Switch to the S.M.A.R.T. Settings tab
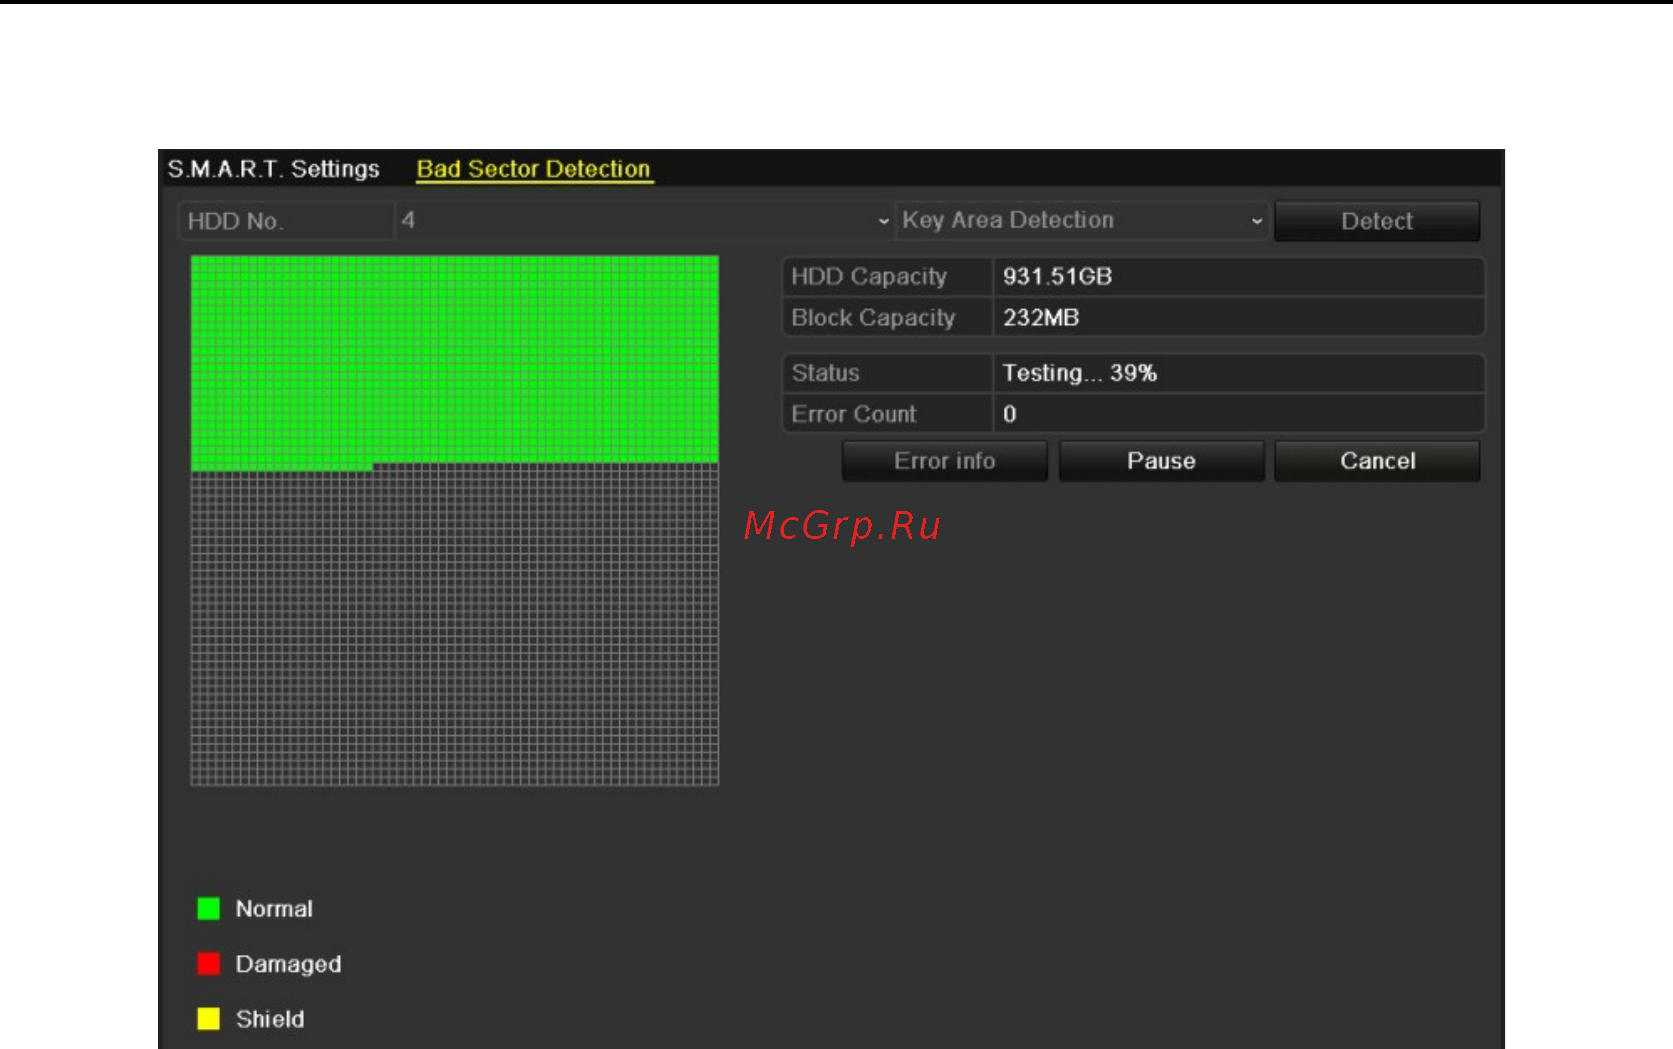Viewport: 1673px width, 1049px height. coord(273,169)
